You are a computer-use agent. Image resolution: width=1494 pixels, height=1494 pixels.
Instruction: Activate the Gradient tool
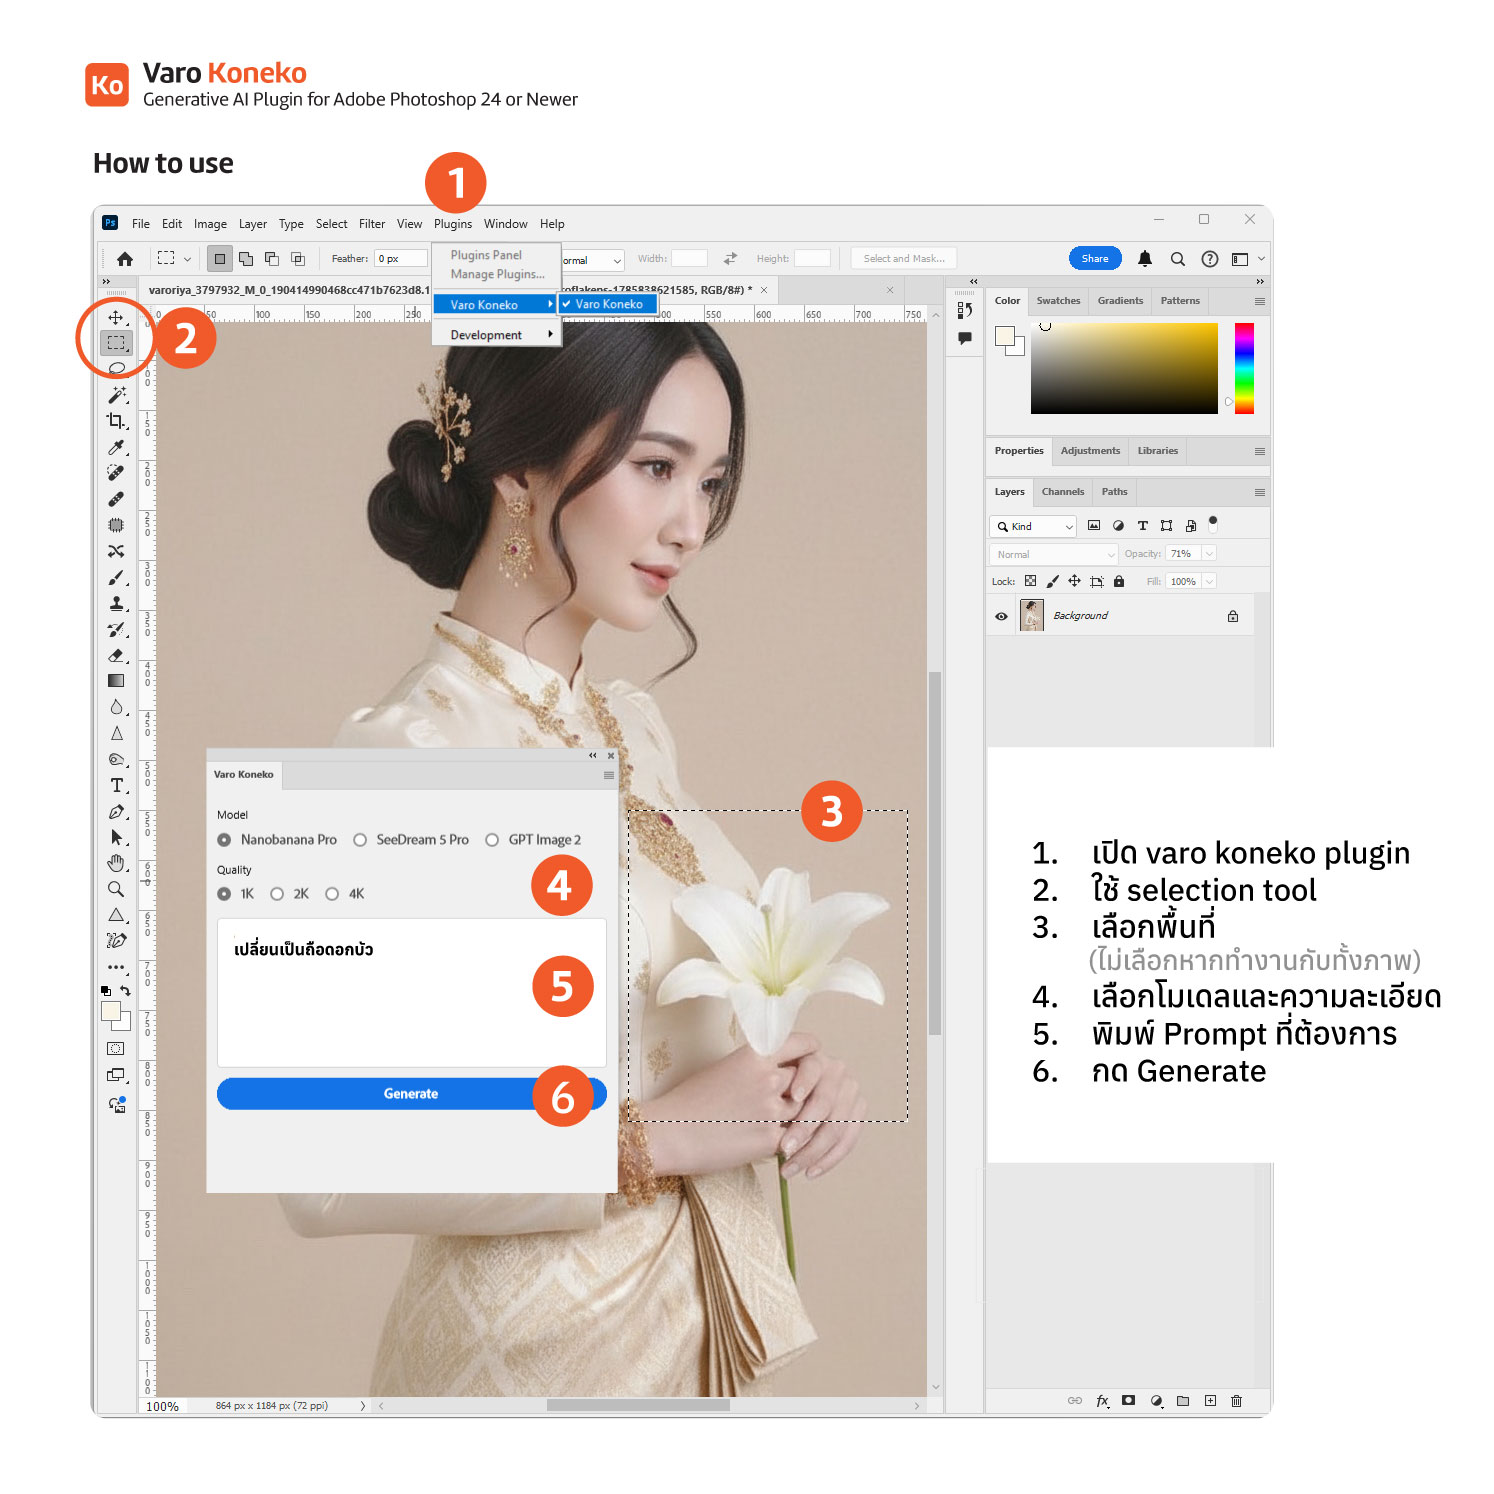(x=116, y=681)
